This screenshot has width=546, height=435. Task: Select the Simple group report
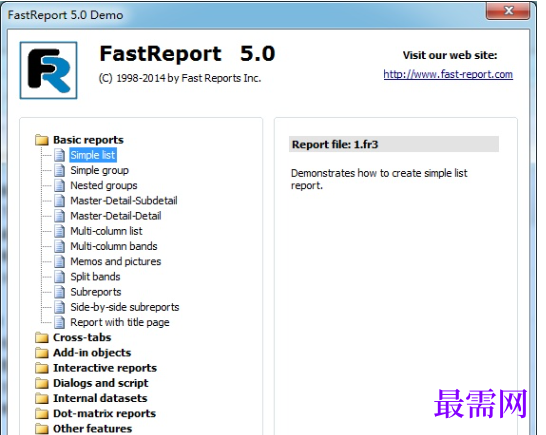click(x=100, y=170)
